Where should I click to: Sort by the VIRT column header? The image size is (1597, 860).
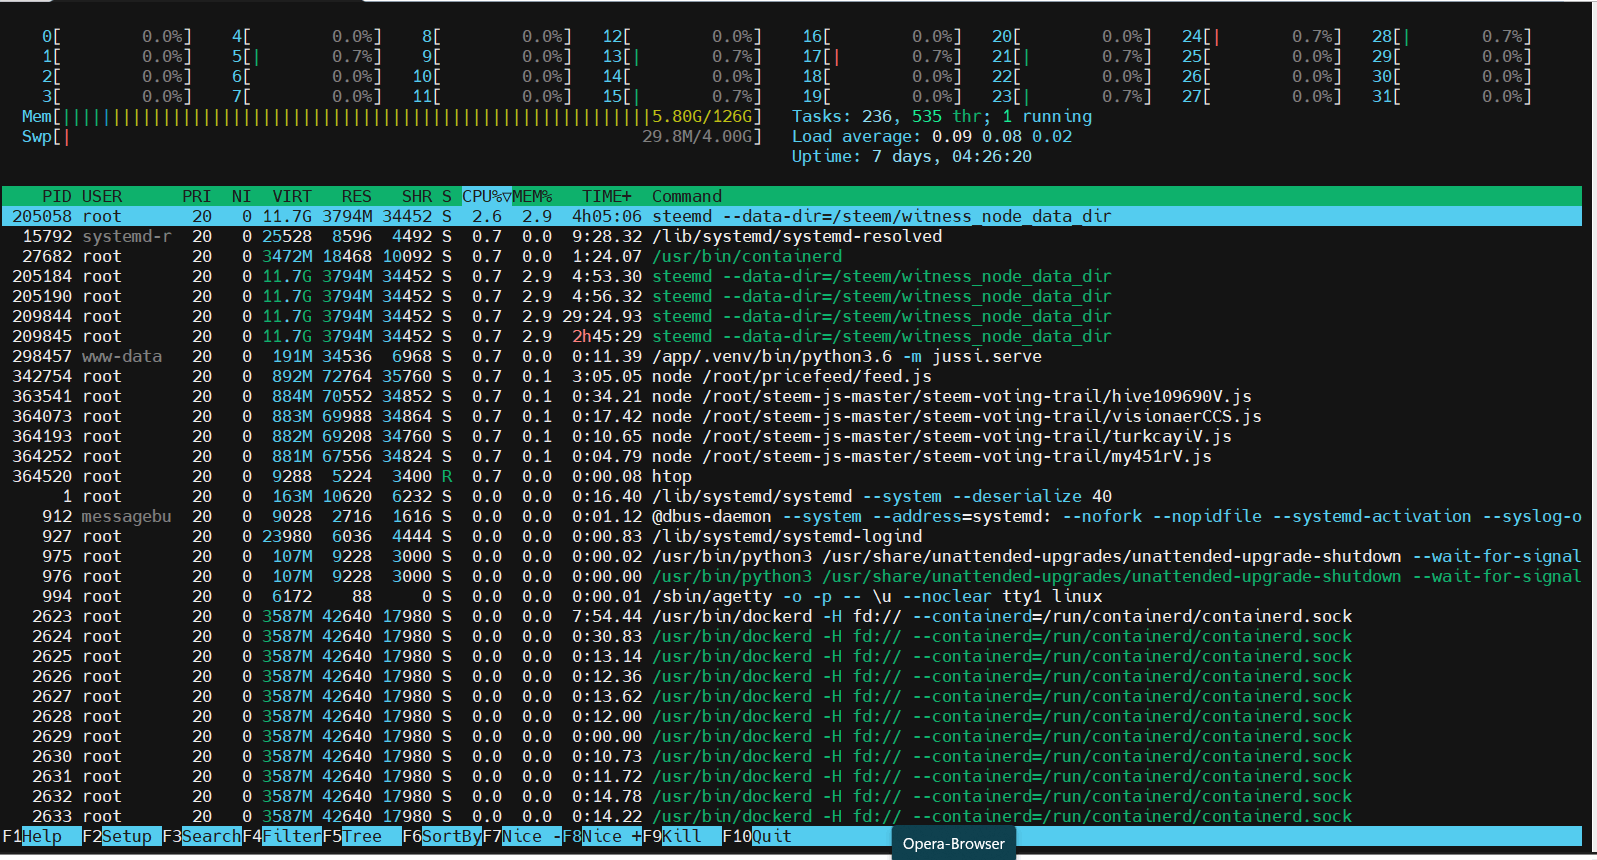[x=292, y=196]
